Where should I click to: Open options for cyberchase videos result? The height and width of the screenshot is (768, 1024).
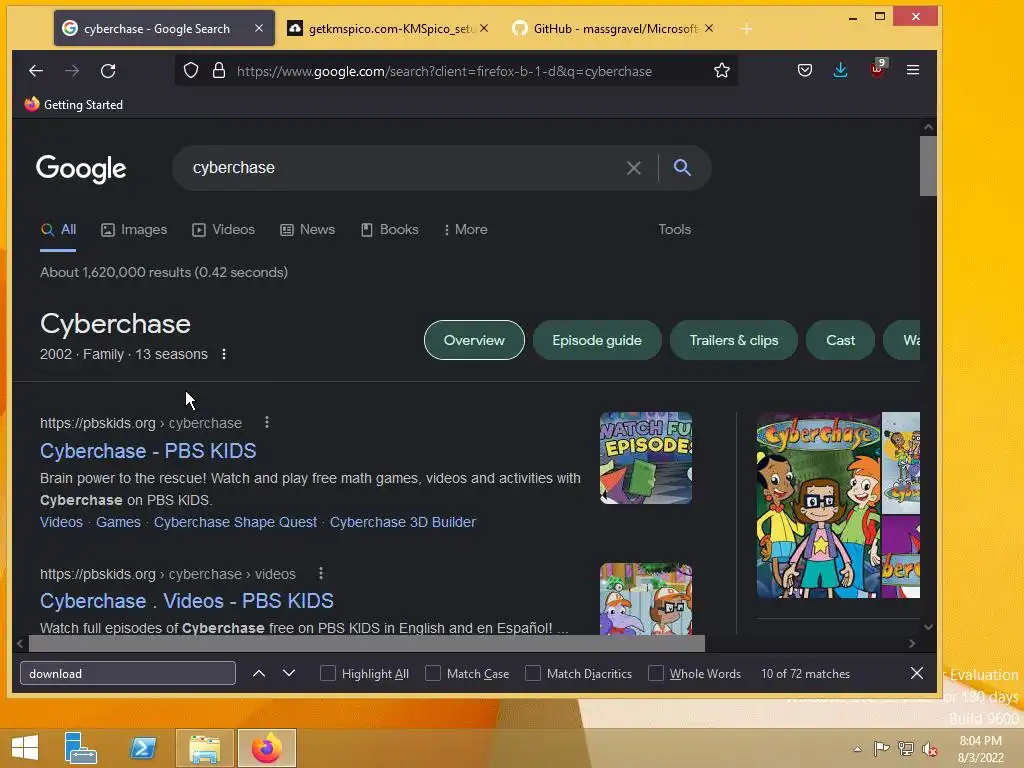pos(321,573)
